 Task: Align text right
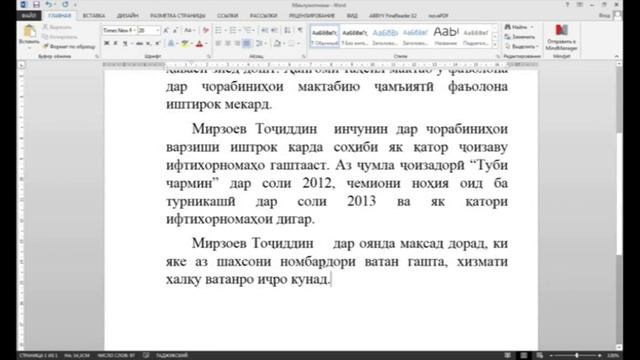(x=237, y=43)
